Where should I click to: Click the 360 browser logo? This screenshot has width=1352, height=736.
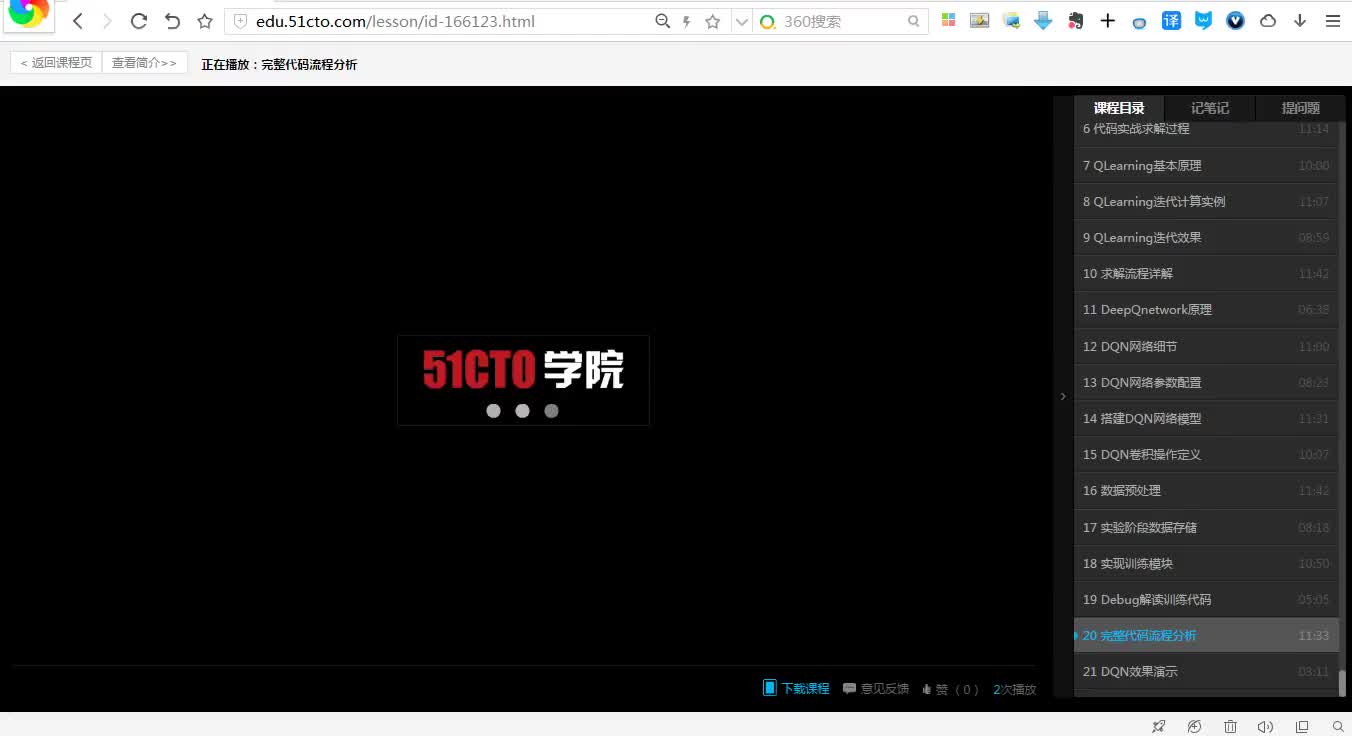[x=28, y=14]
